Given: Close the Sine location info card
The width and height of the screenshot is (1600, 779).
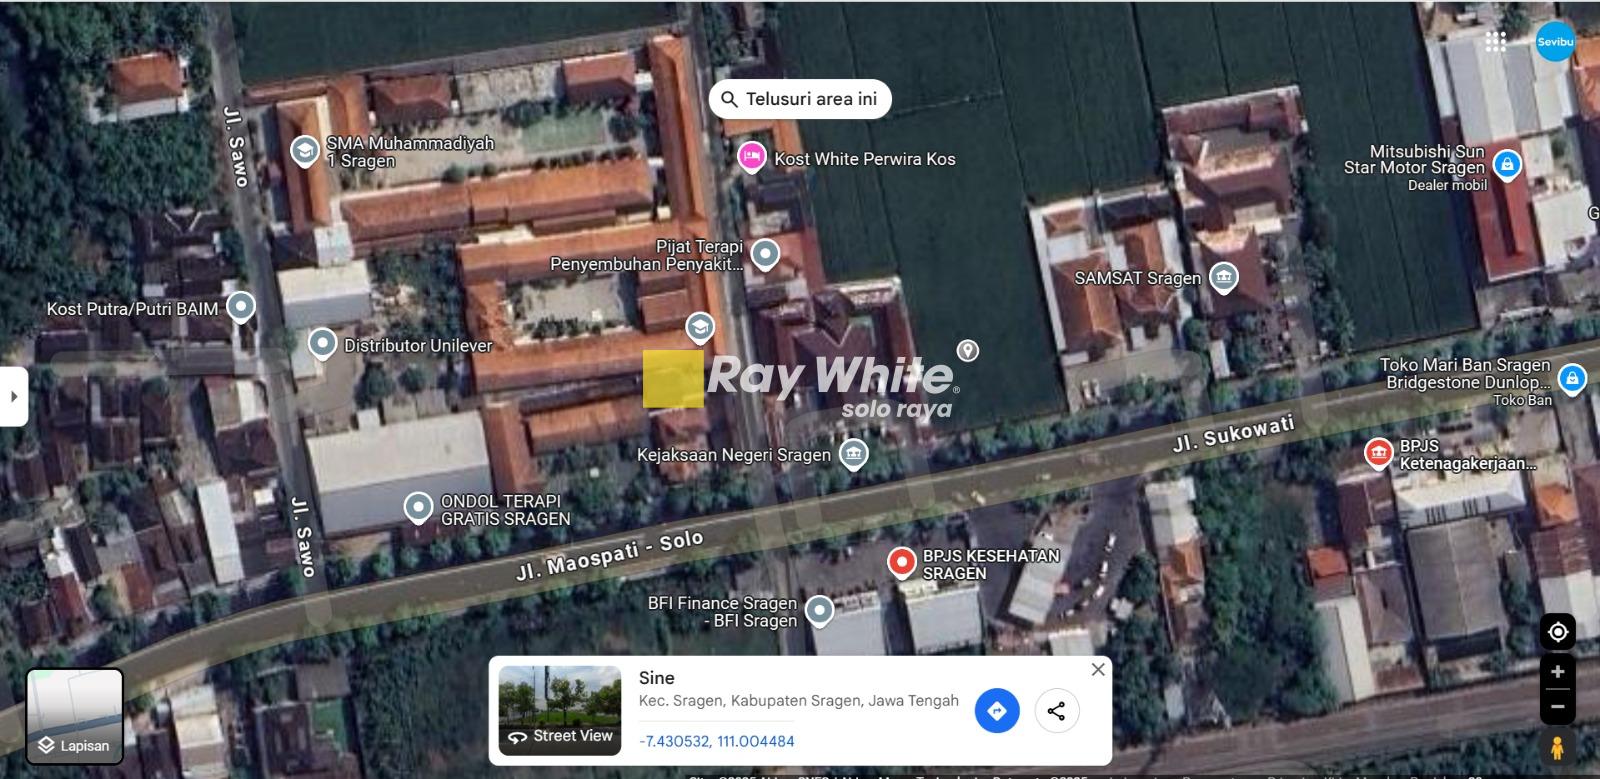Looking at the screenshot, I should tap(1098, 670).
